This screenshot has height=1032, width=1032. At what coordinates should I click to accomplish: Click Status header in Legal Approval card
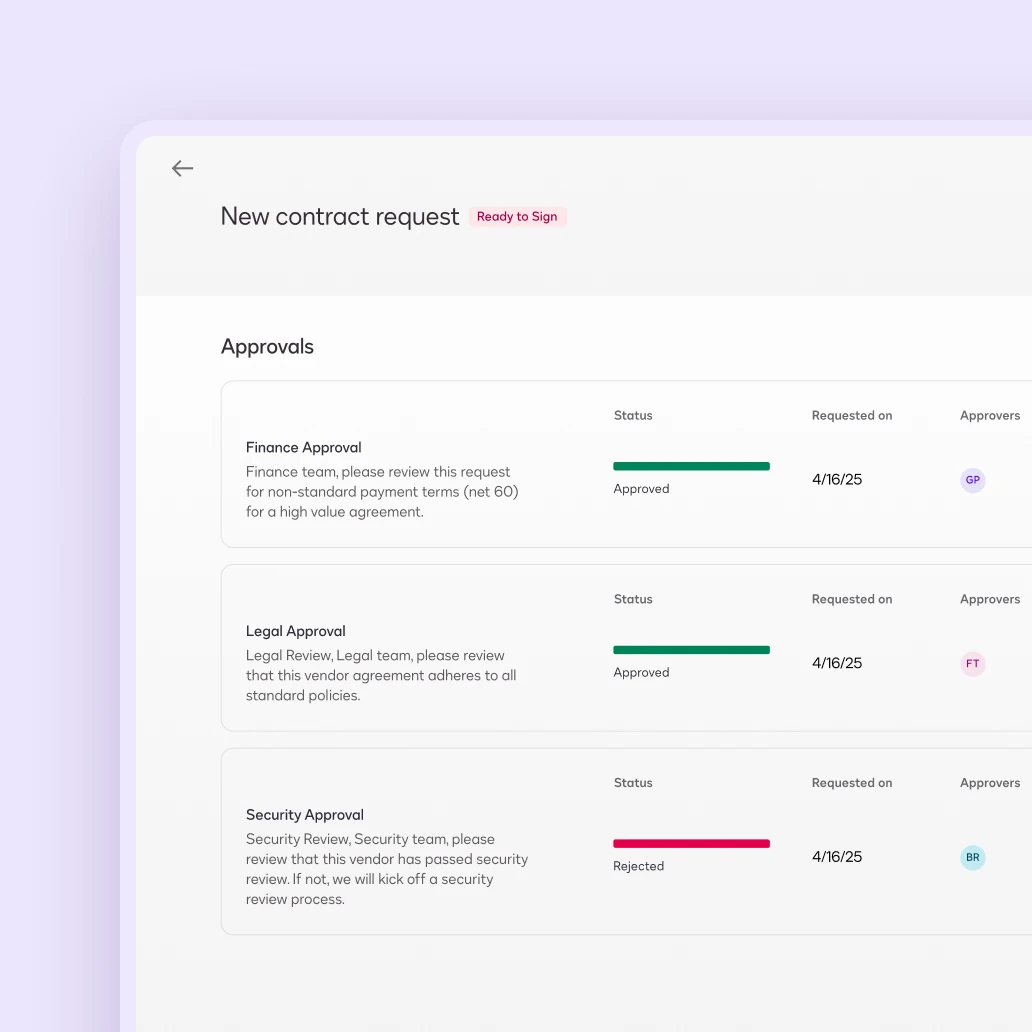pyautogui.click(x=633, y=599)
